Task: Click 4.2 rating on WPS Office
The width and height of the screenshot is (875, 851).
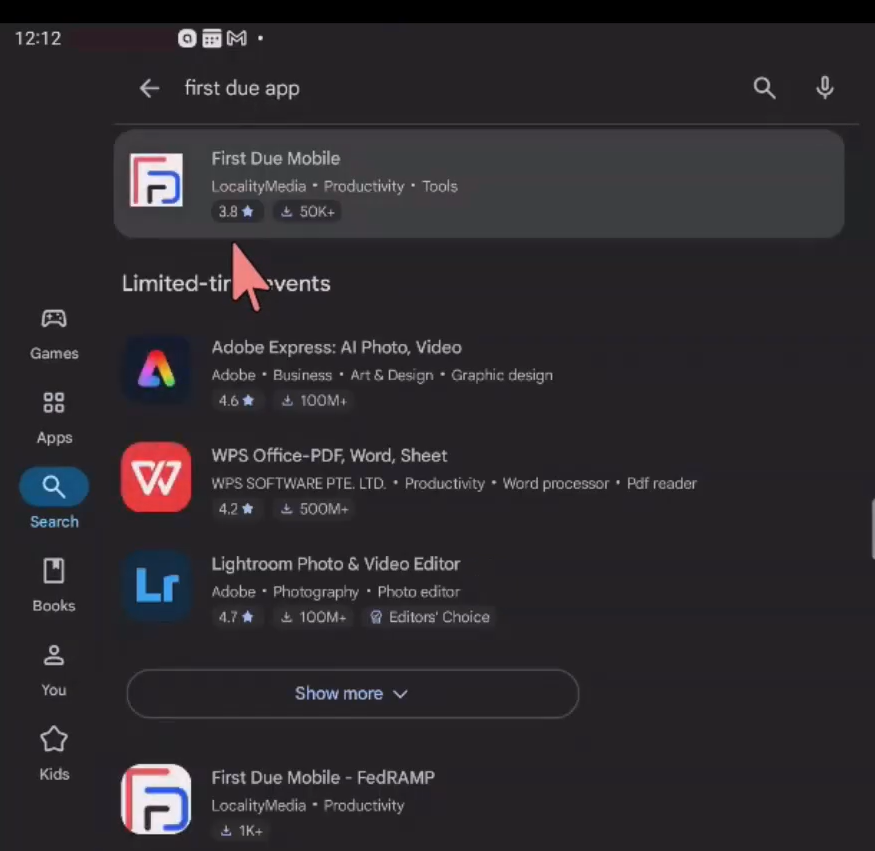Action: pos(236,509)
